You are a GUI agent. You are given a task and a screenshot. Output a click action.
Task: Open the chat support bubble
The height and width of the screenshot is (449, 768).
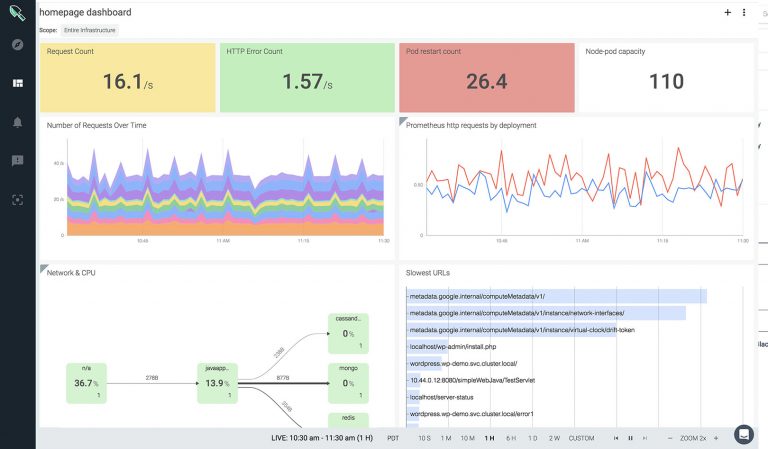743,434
